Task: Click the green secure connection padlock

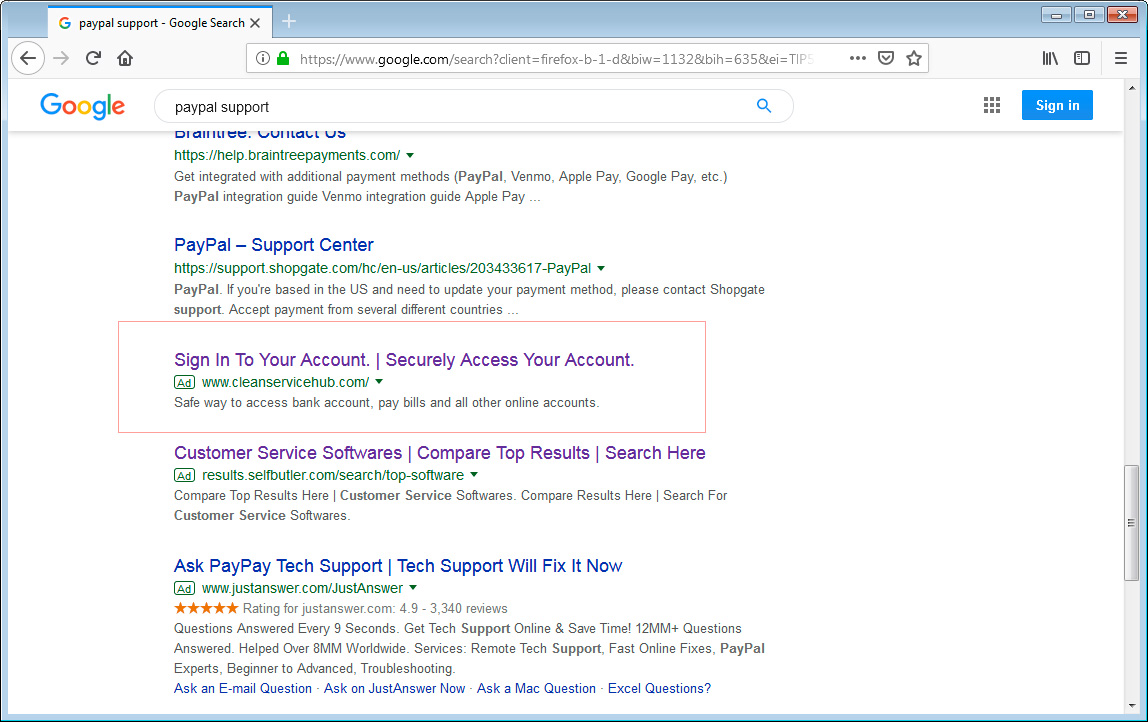Action: click(283, 59)
